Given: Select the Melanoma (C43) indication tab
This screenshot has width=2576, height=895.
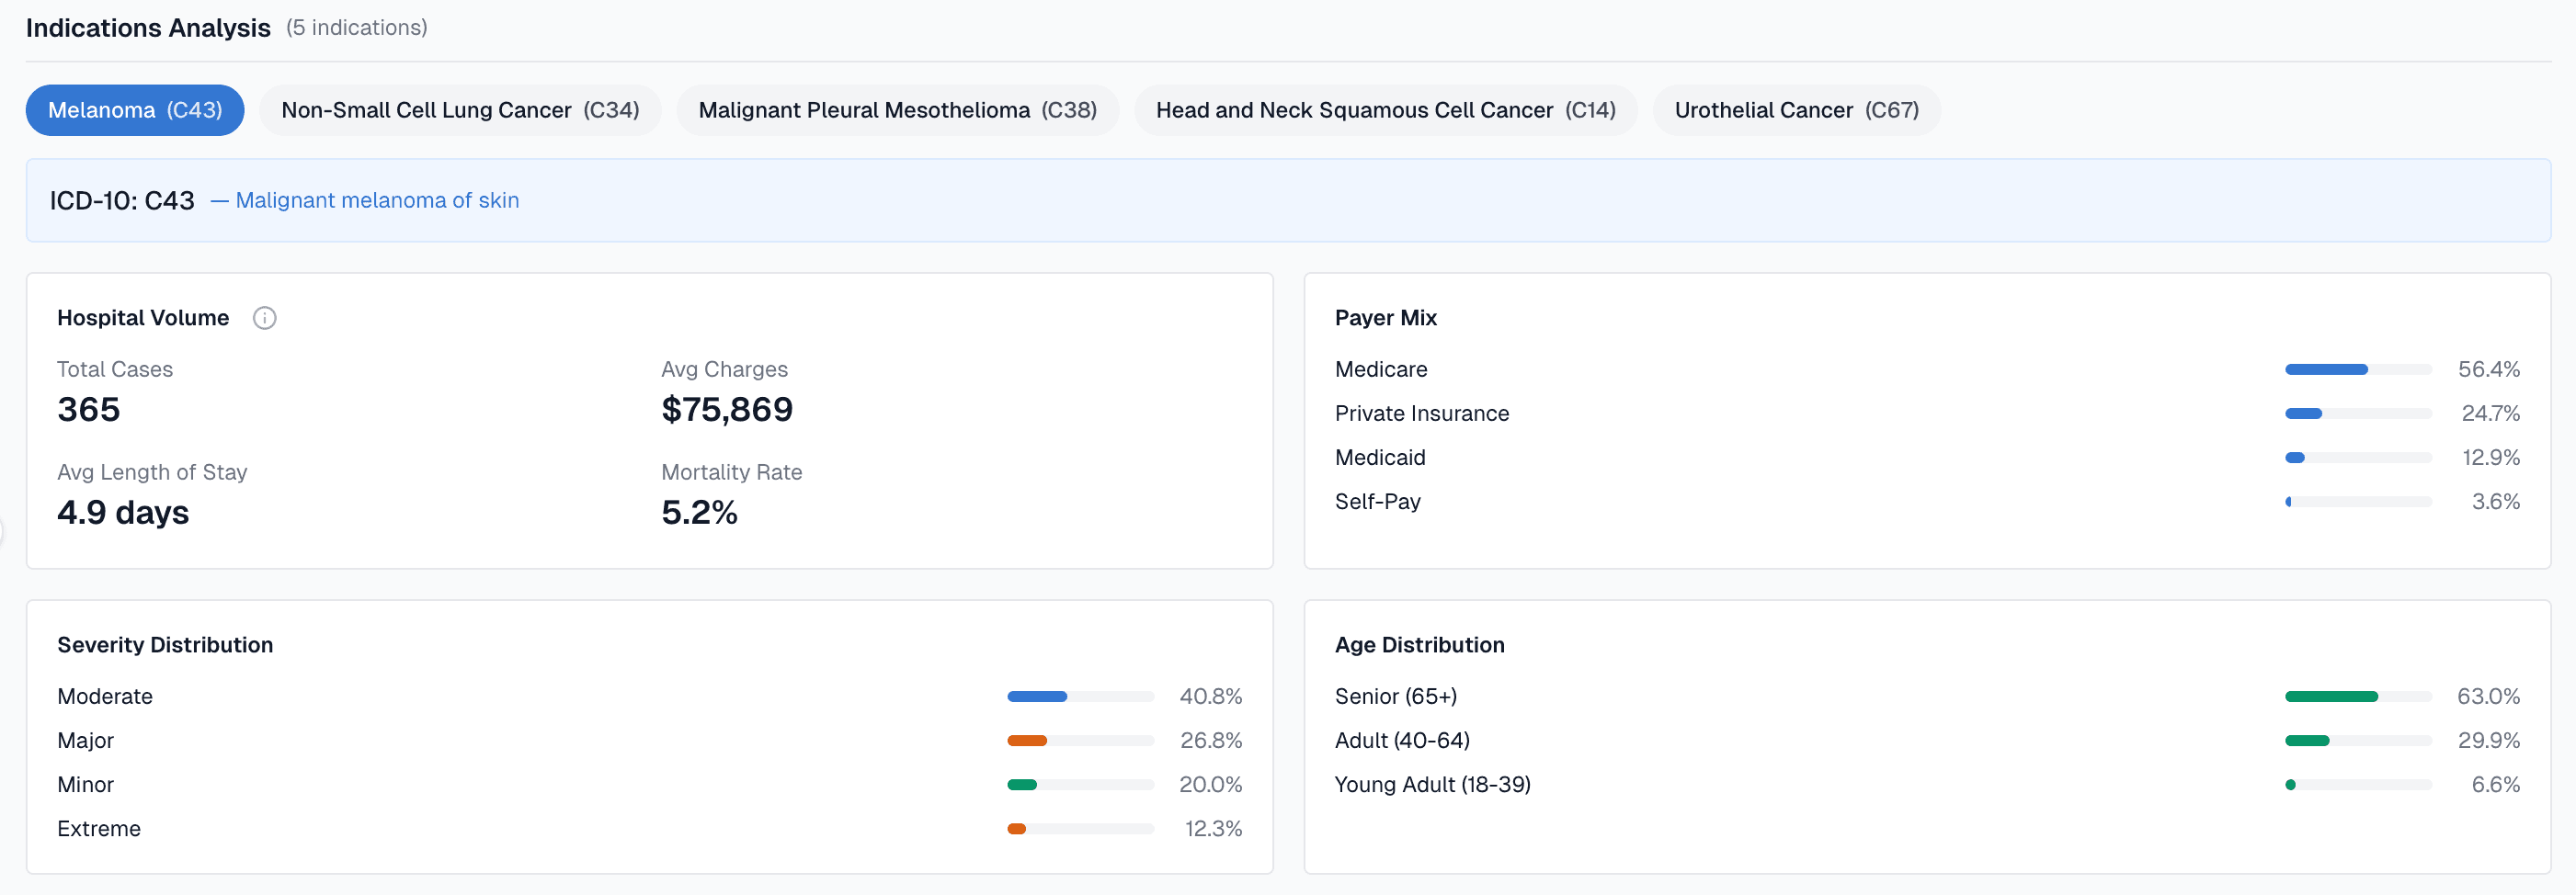Looking at the screenshot, I should (134, 110).
